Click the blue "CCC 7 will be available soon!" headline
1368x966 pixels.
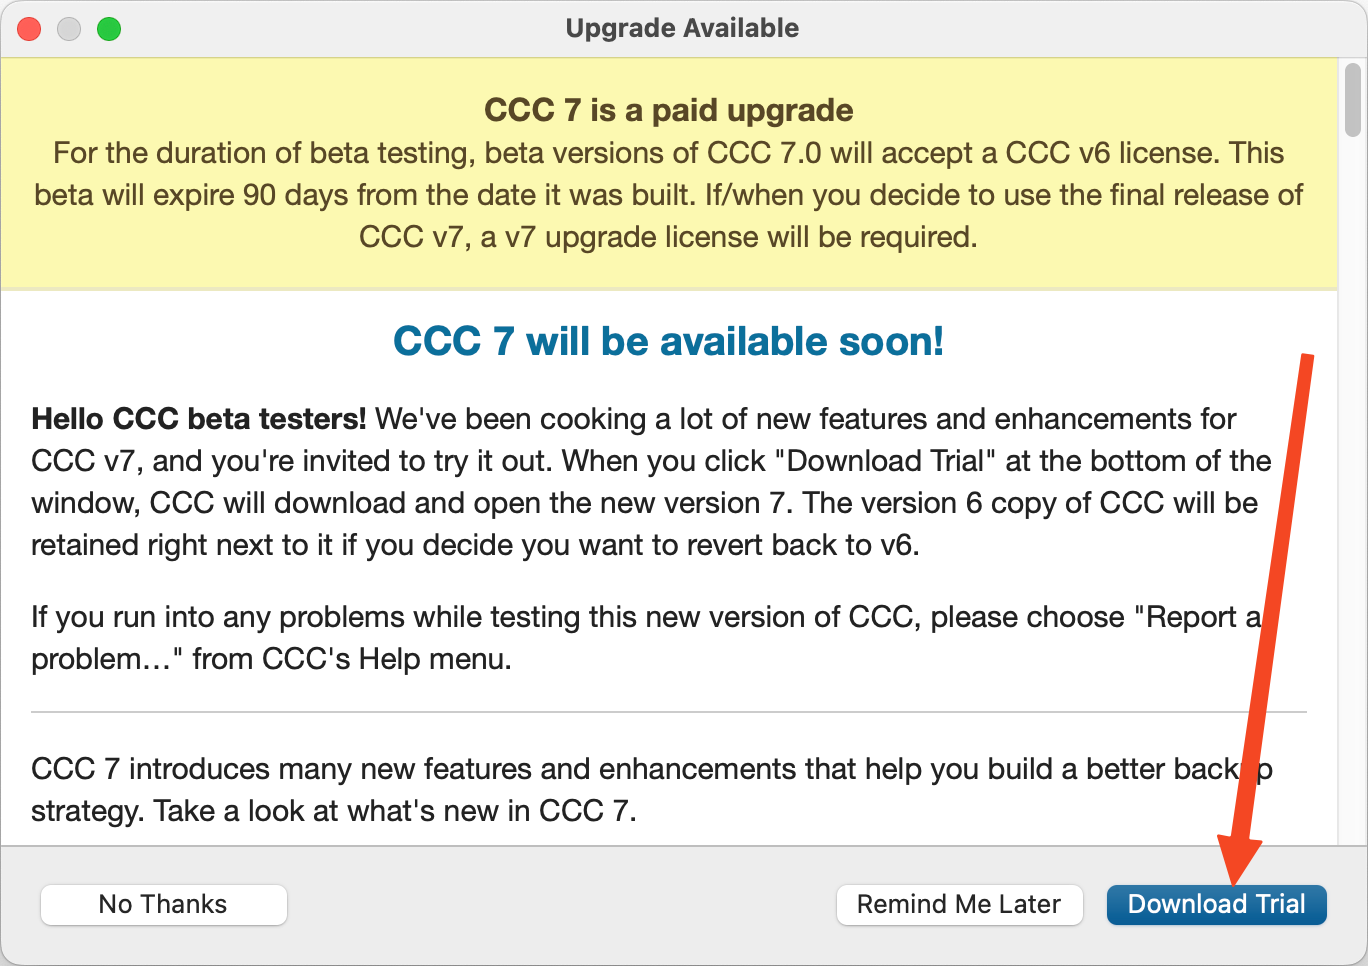668,341
